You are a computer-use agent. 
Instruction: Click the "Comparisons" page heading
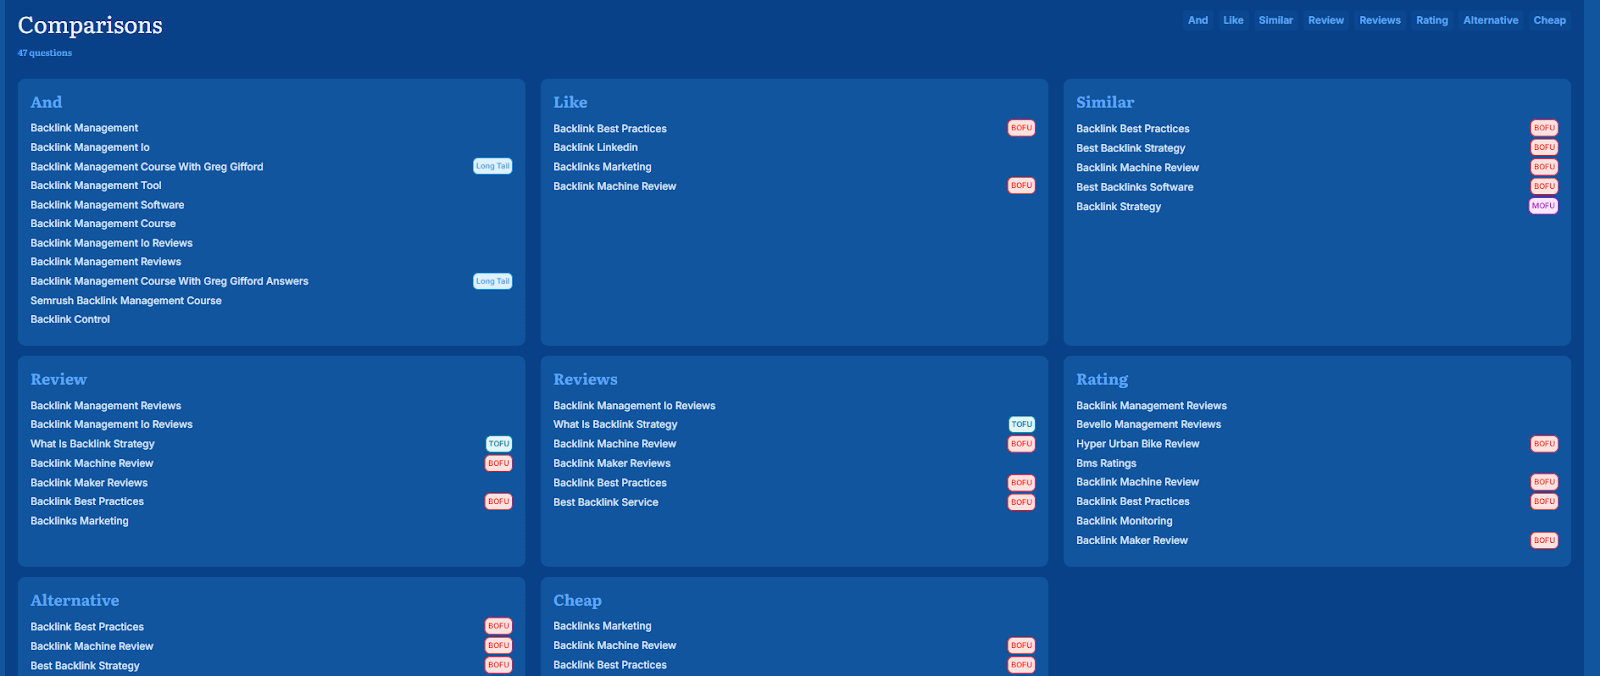tap(90, 25)
